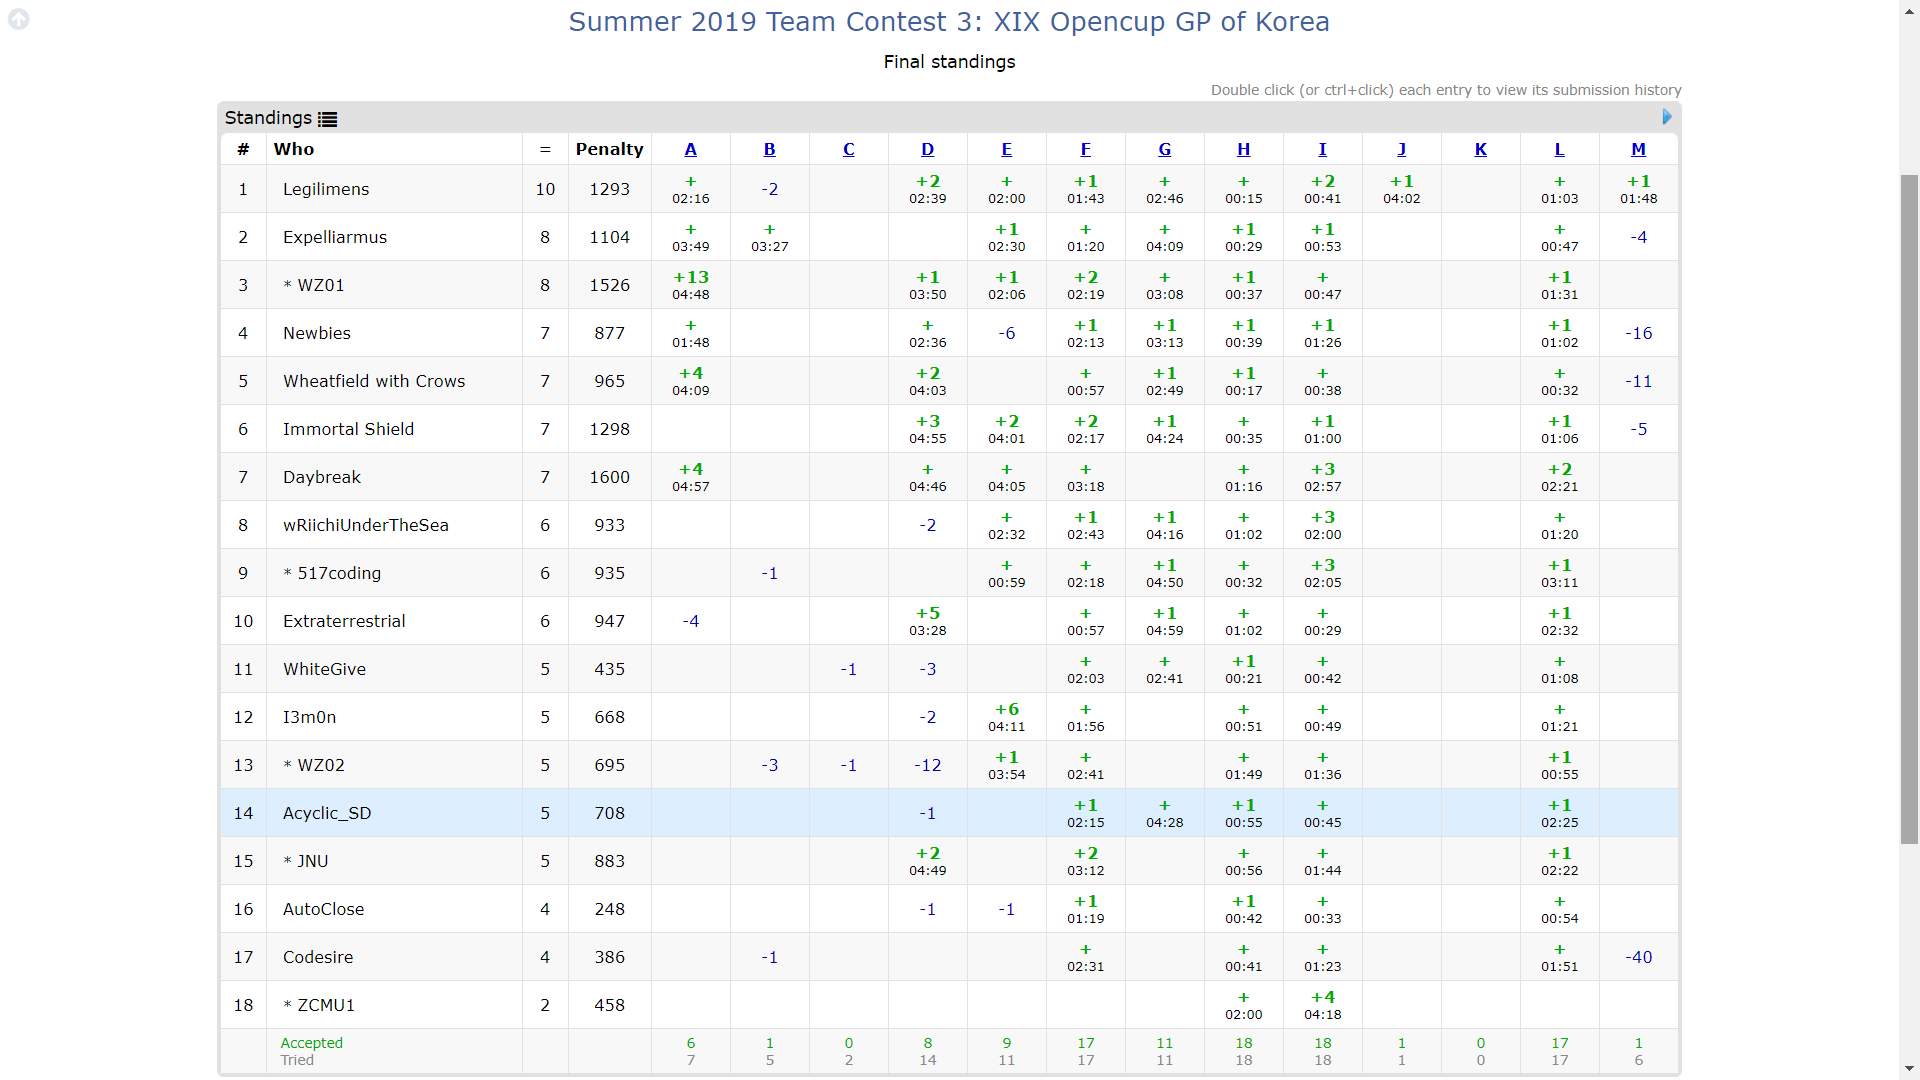Open problem M link
Viewport: 1920px width, 1080px height.
(1638, 149)
